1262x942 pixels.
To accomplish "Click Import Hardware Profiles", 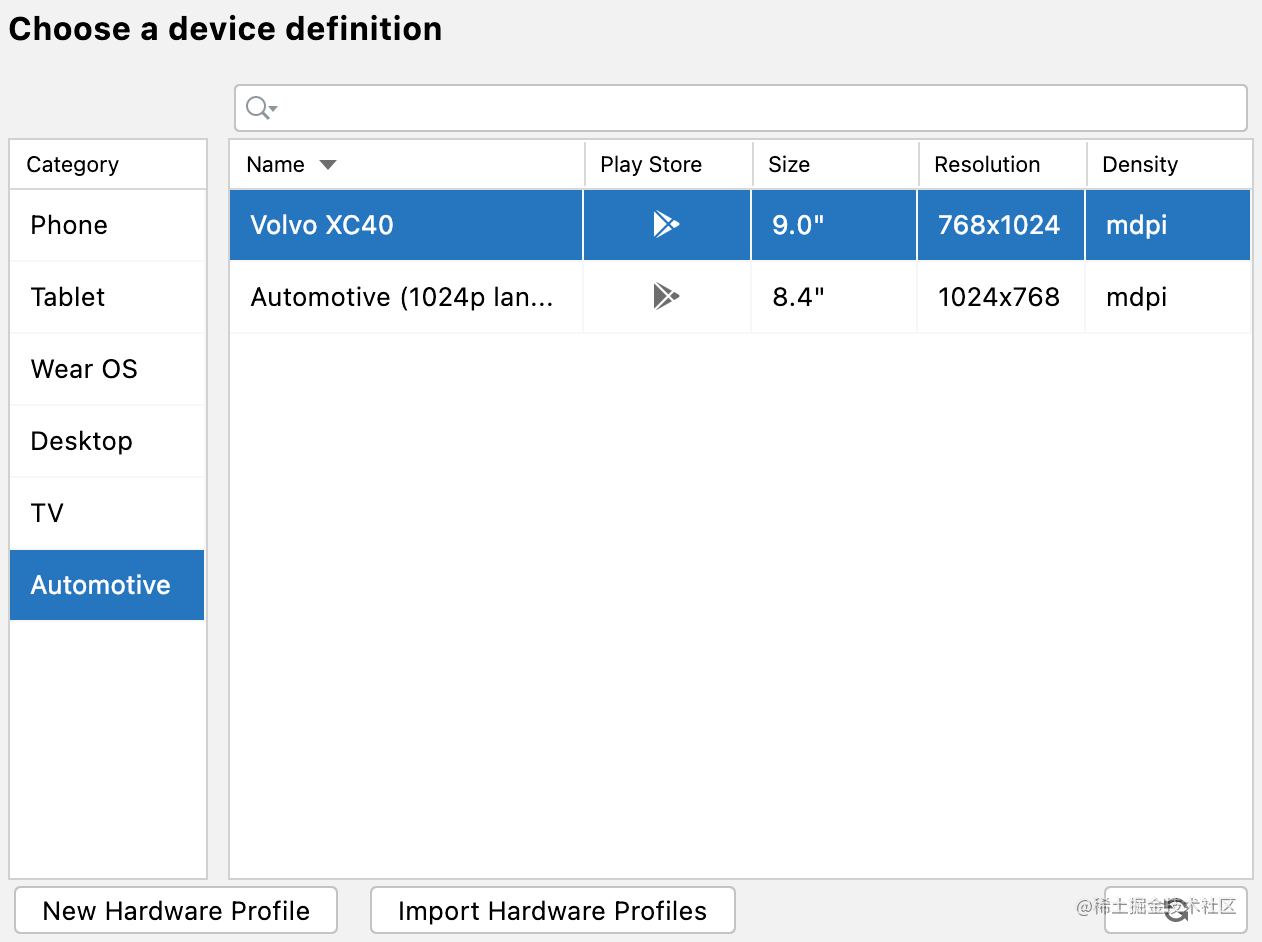I will pos(552,910).
